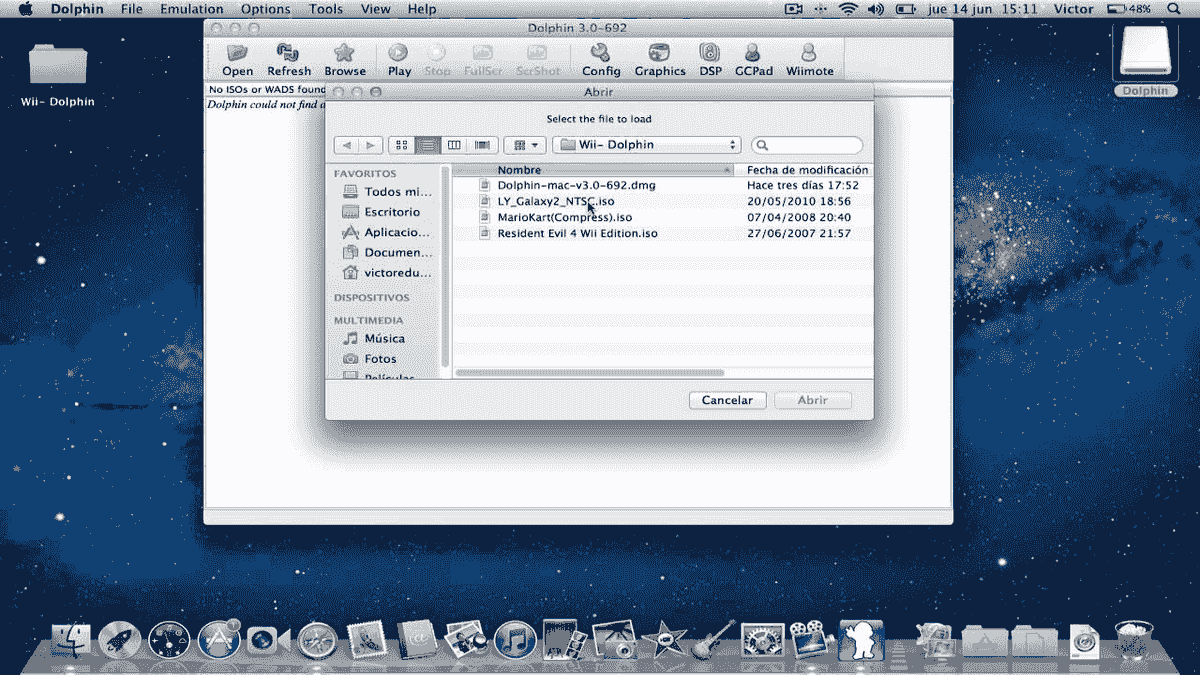Open the Config settings in Dolphin toolbar
The height and width of the screenshot is (675, 1200).
[600, 58]
